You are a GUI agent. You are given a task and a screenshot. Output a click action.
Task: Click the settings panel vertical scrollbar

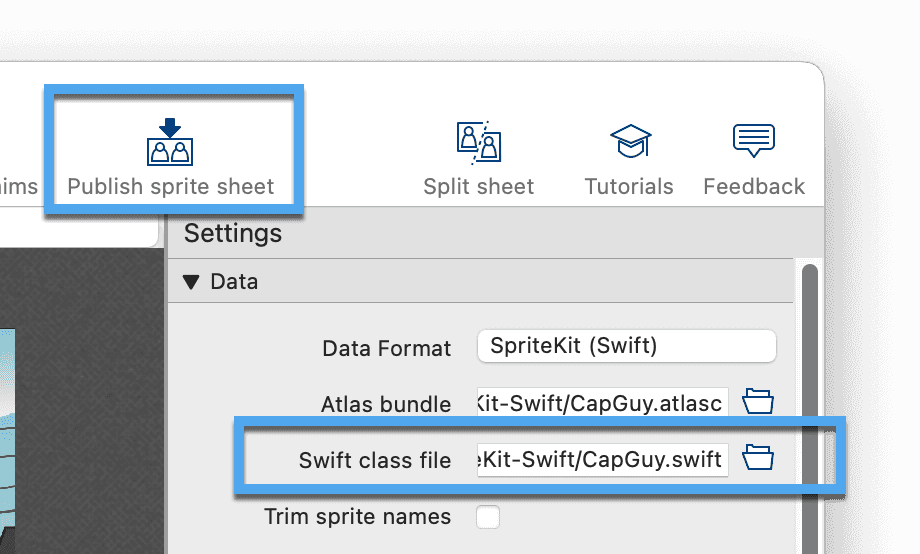point(810,409)
